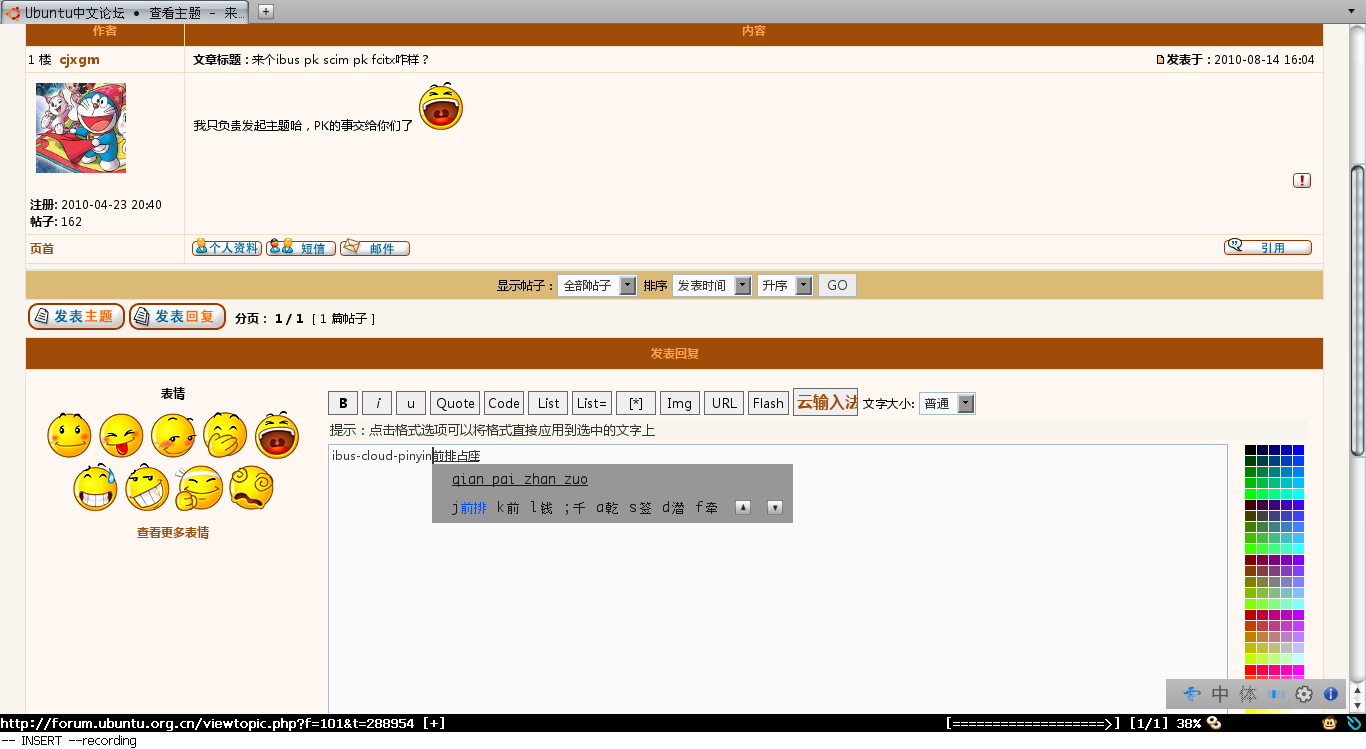Click the monkey icon in status bar
The height and width of the screenshot is (749, 1366).
click(1331, 723)
